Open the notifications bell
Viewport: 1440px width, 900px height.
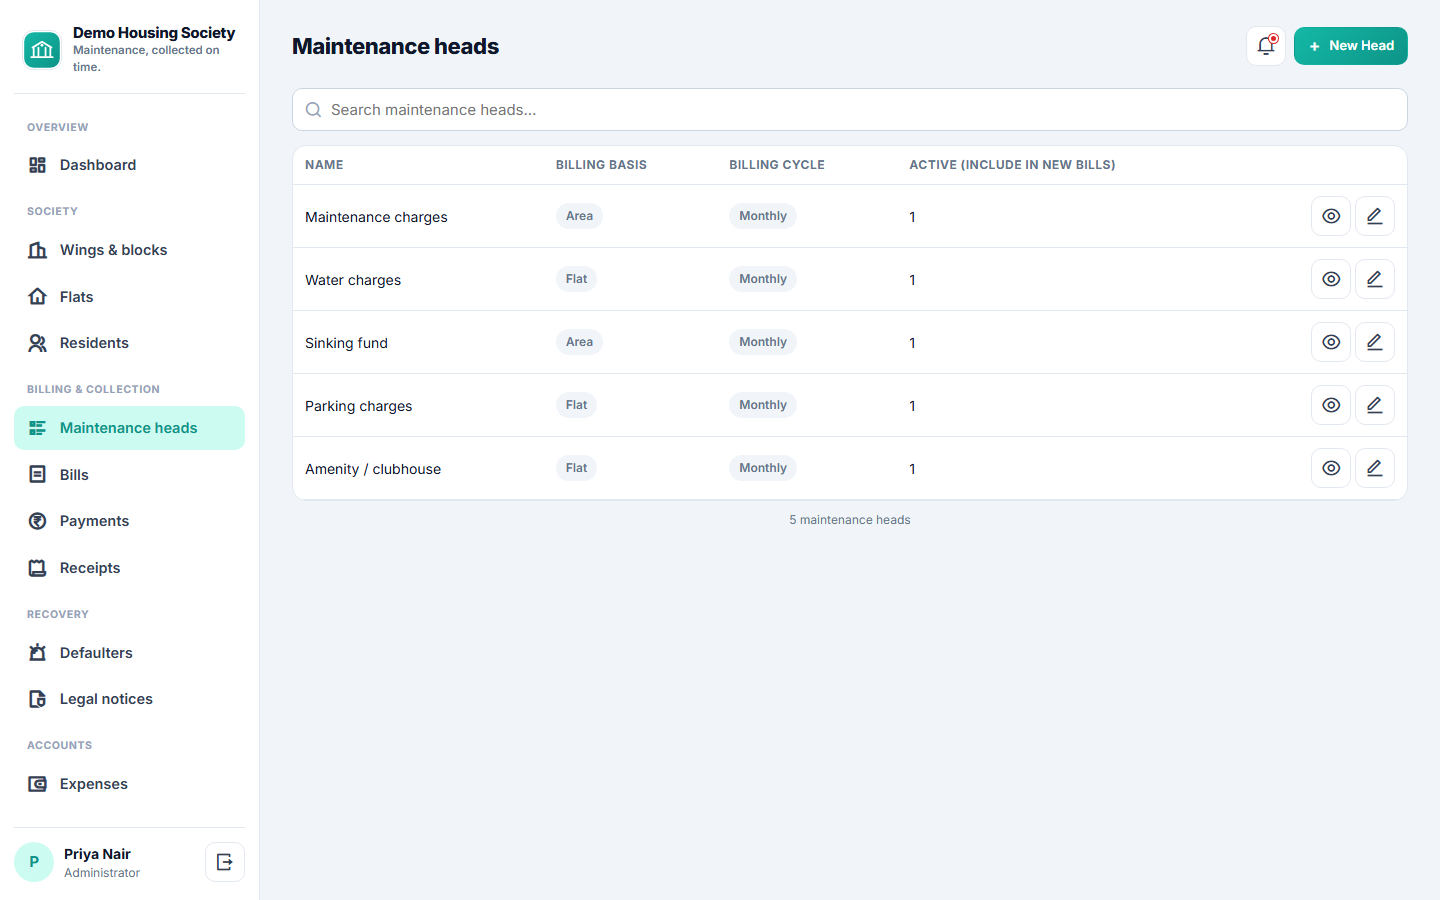(1266, 46)
